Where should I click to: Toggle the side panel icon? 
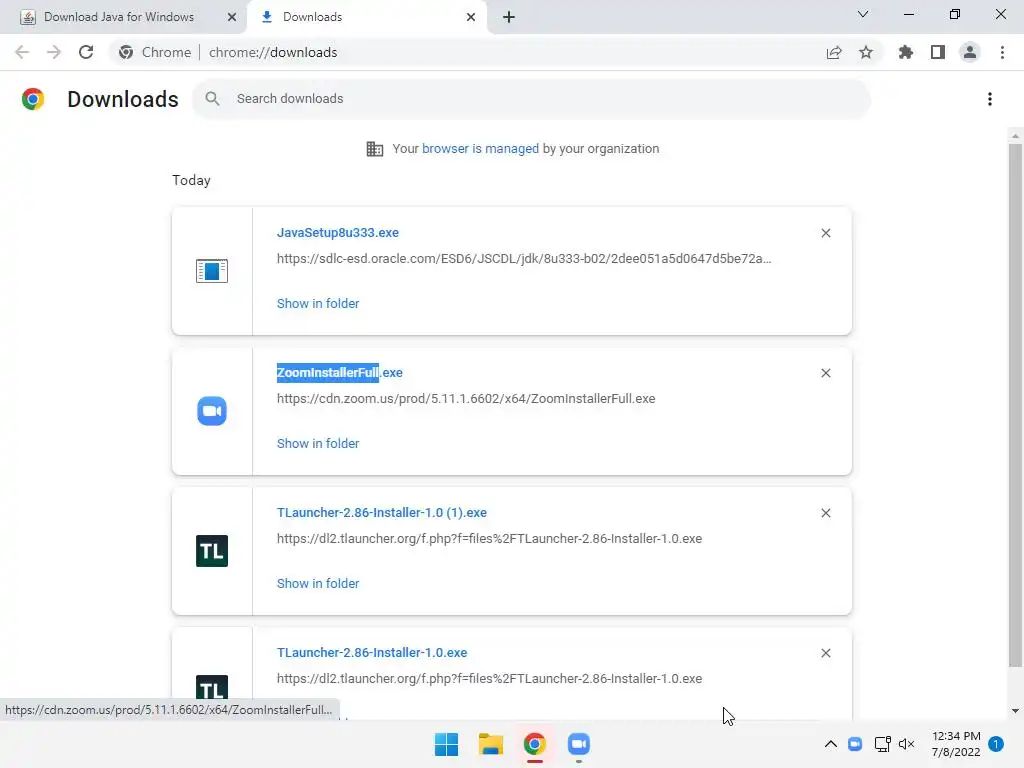pos(938,52)
